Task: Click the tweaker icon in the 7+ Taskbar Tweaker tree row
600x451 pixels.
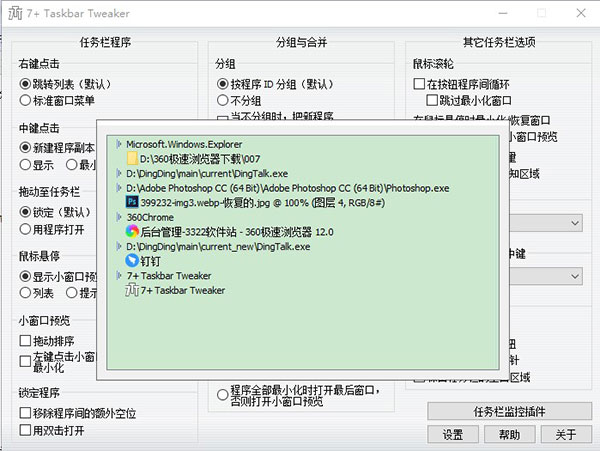Action: (132, 290)
